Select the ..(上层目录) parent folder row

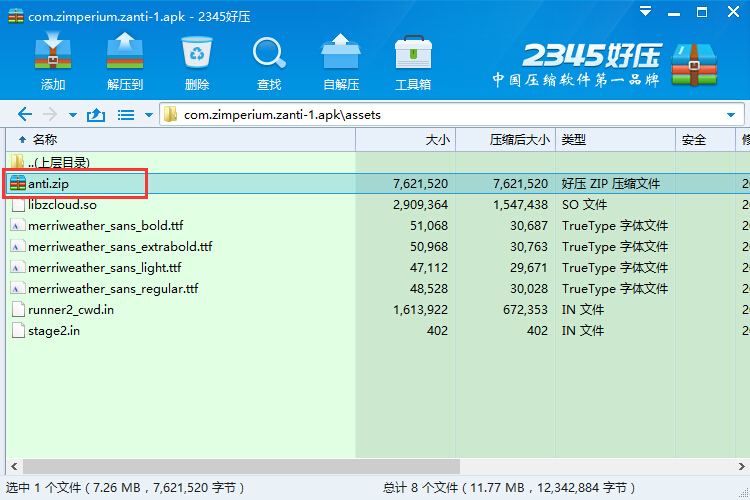378,163
